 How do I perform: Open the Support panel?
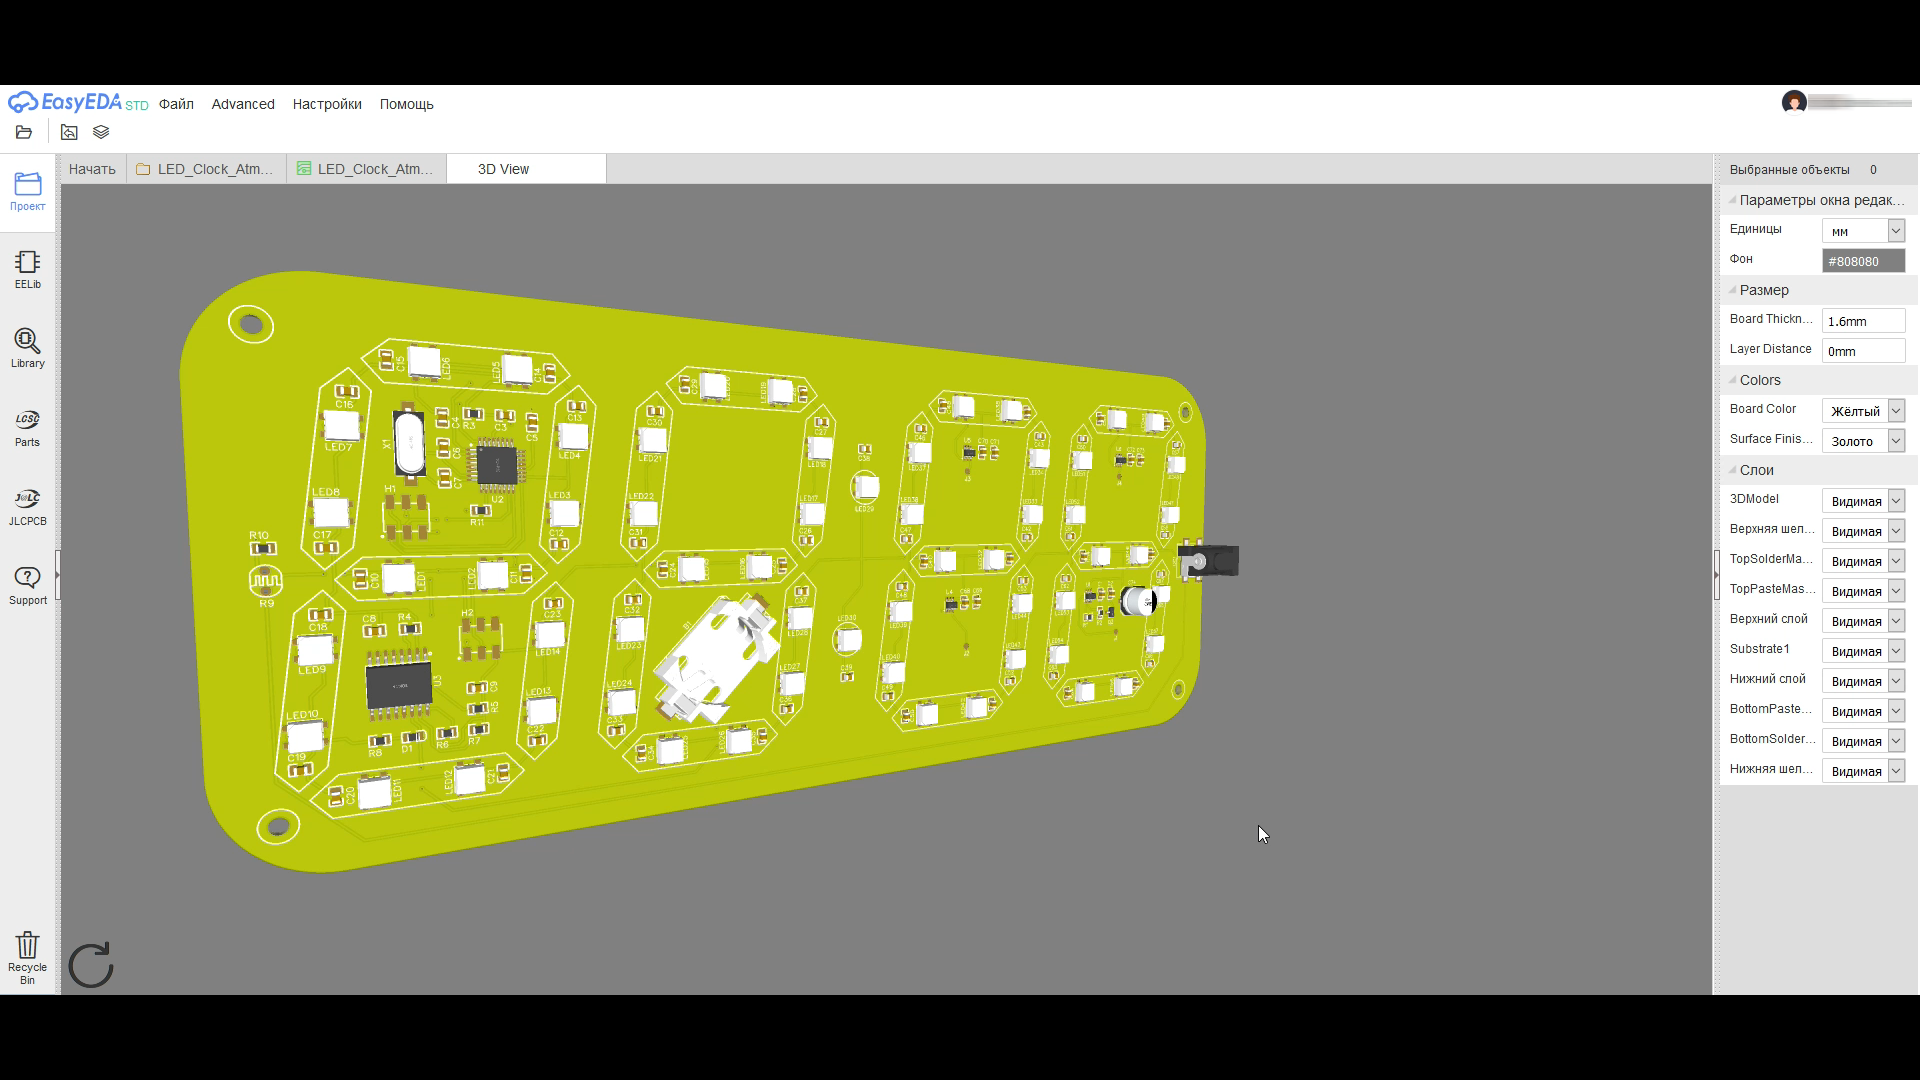point(27,585)
